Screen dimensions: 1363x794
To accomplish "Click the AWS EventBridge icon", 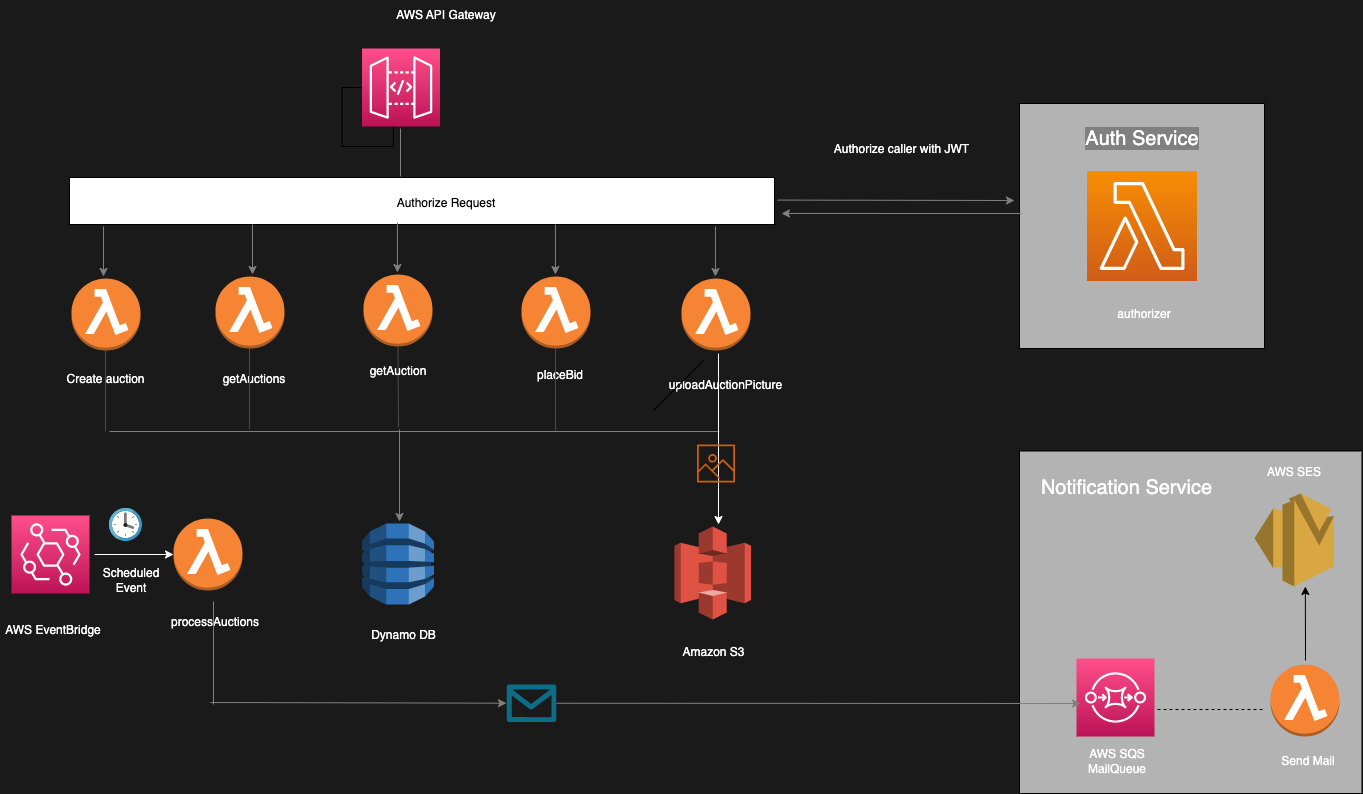I will tap(51, 555).
